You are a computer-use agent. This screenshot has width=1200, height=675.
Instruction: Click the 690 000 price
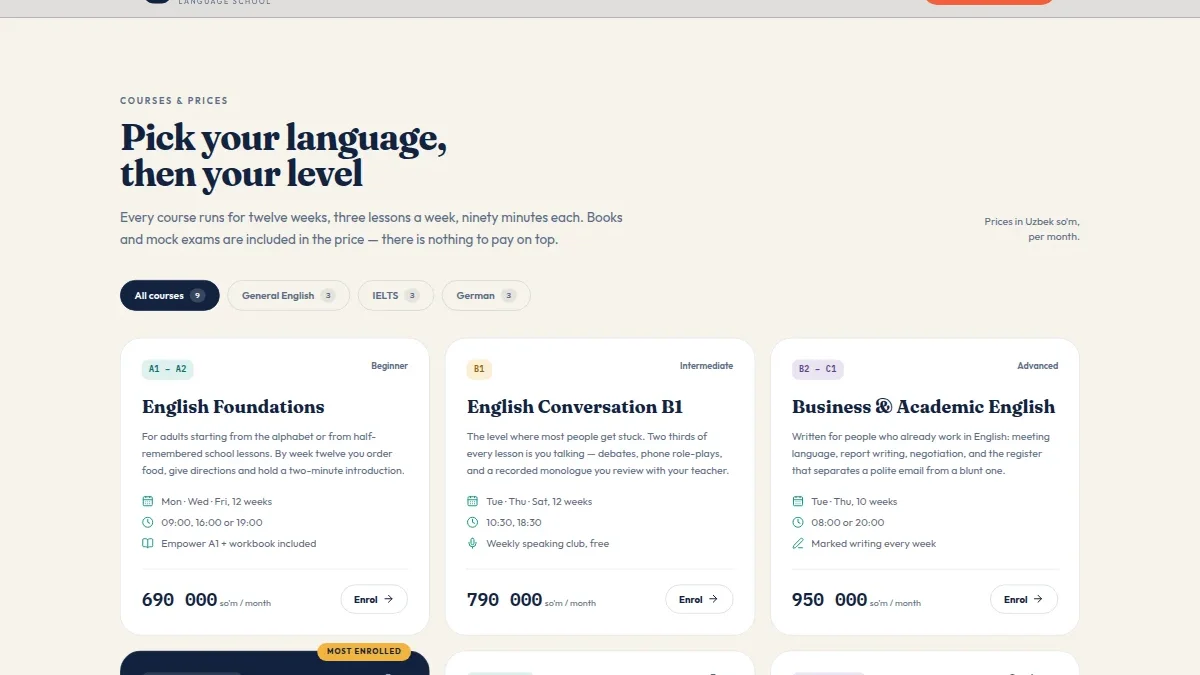pyautogui.click(x=180, y=600)
